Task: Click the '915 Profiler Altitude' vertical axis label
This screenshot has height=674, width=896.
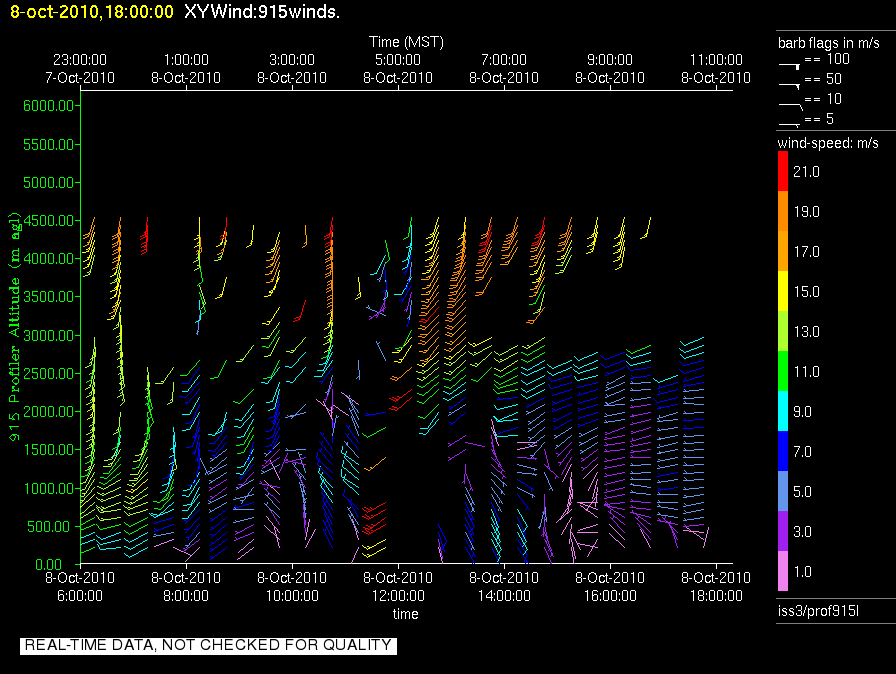Action: [x=14, y=326]
